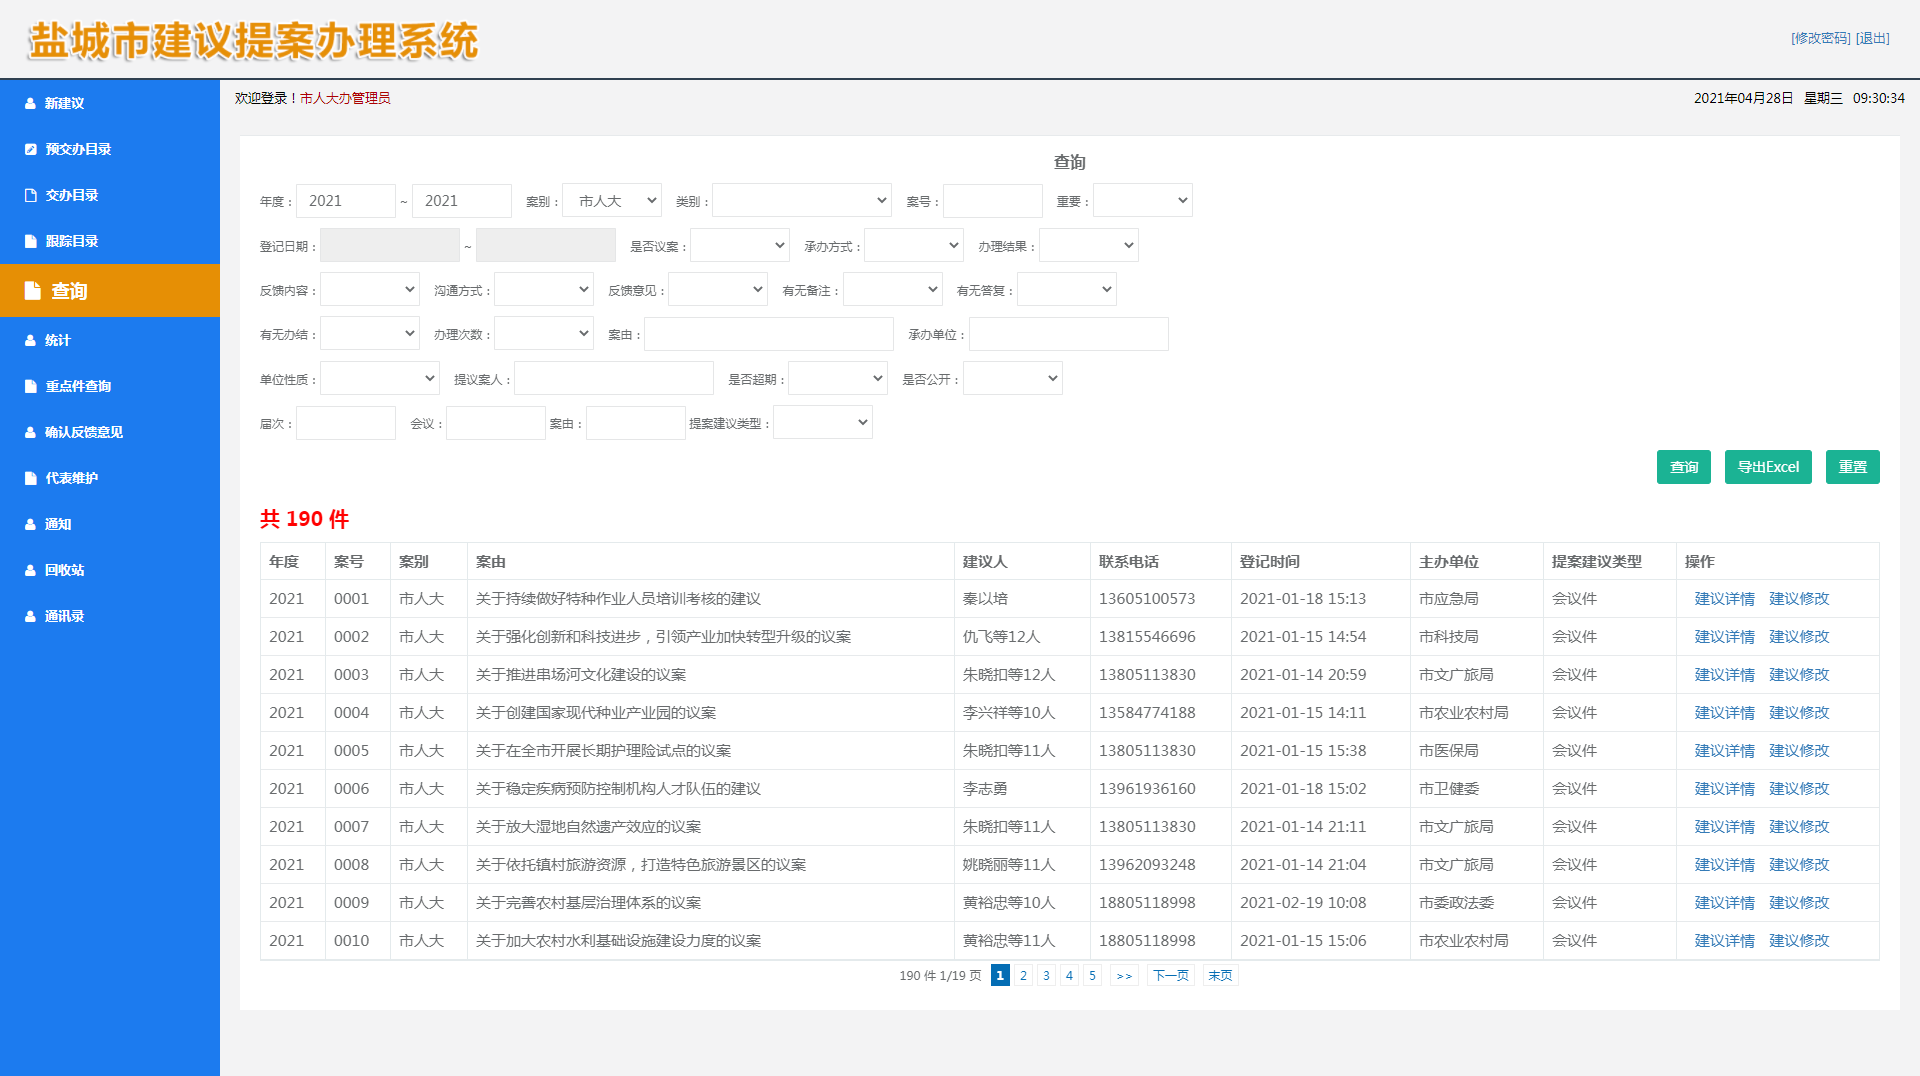Open the 提案建议类型 dropdown
The width and height of the screenshot is (1920, 1076).
pos(822,423)
